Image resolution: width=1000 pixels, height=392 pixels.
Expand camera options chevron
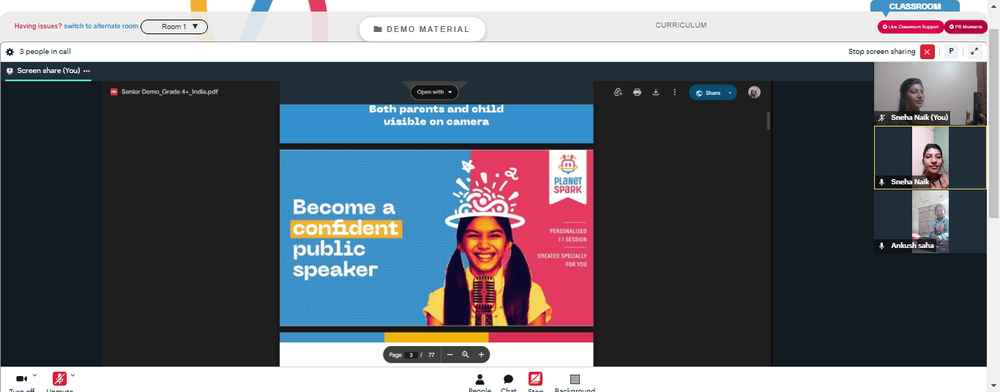(x=34, y=375)
